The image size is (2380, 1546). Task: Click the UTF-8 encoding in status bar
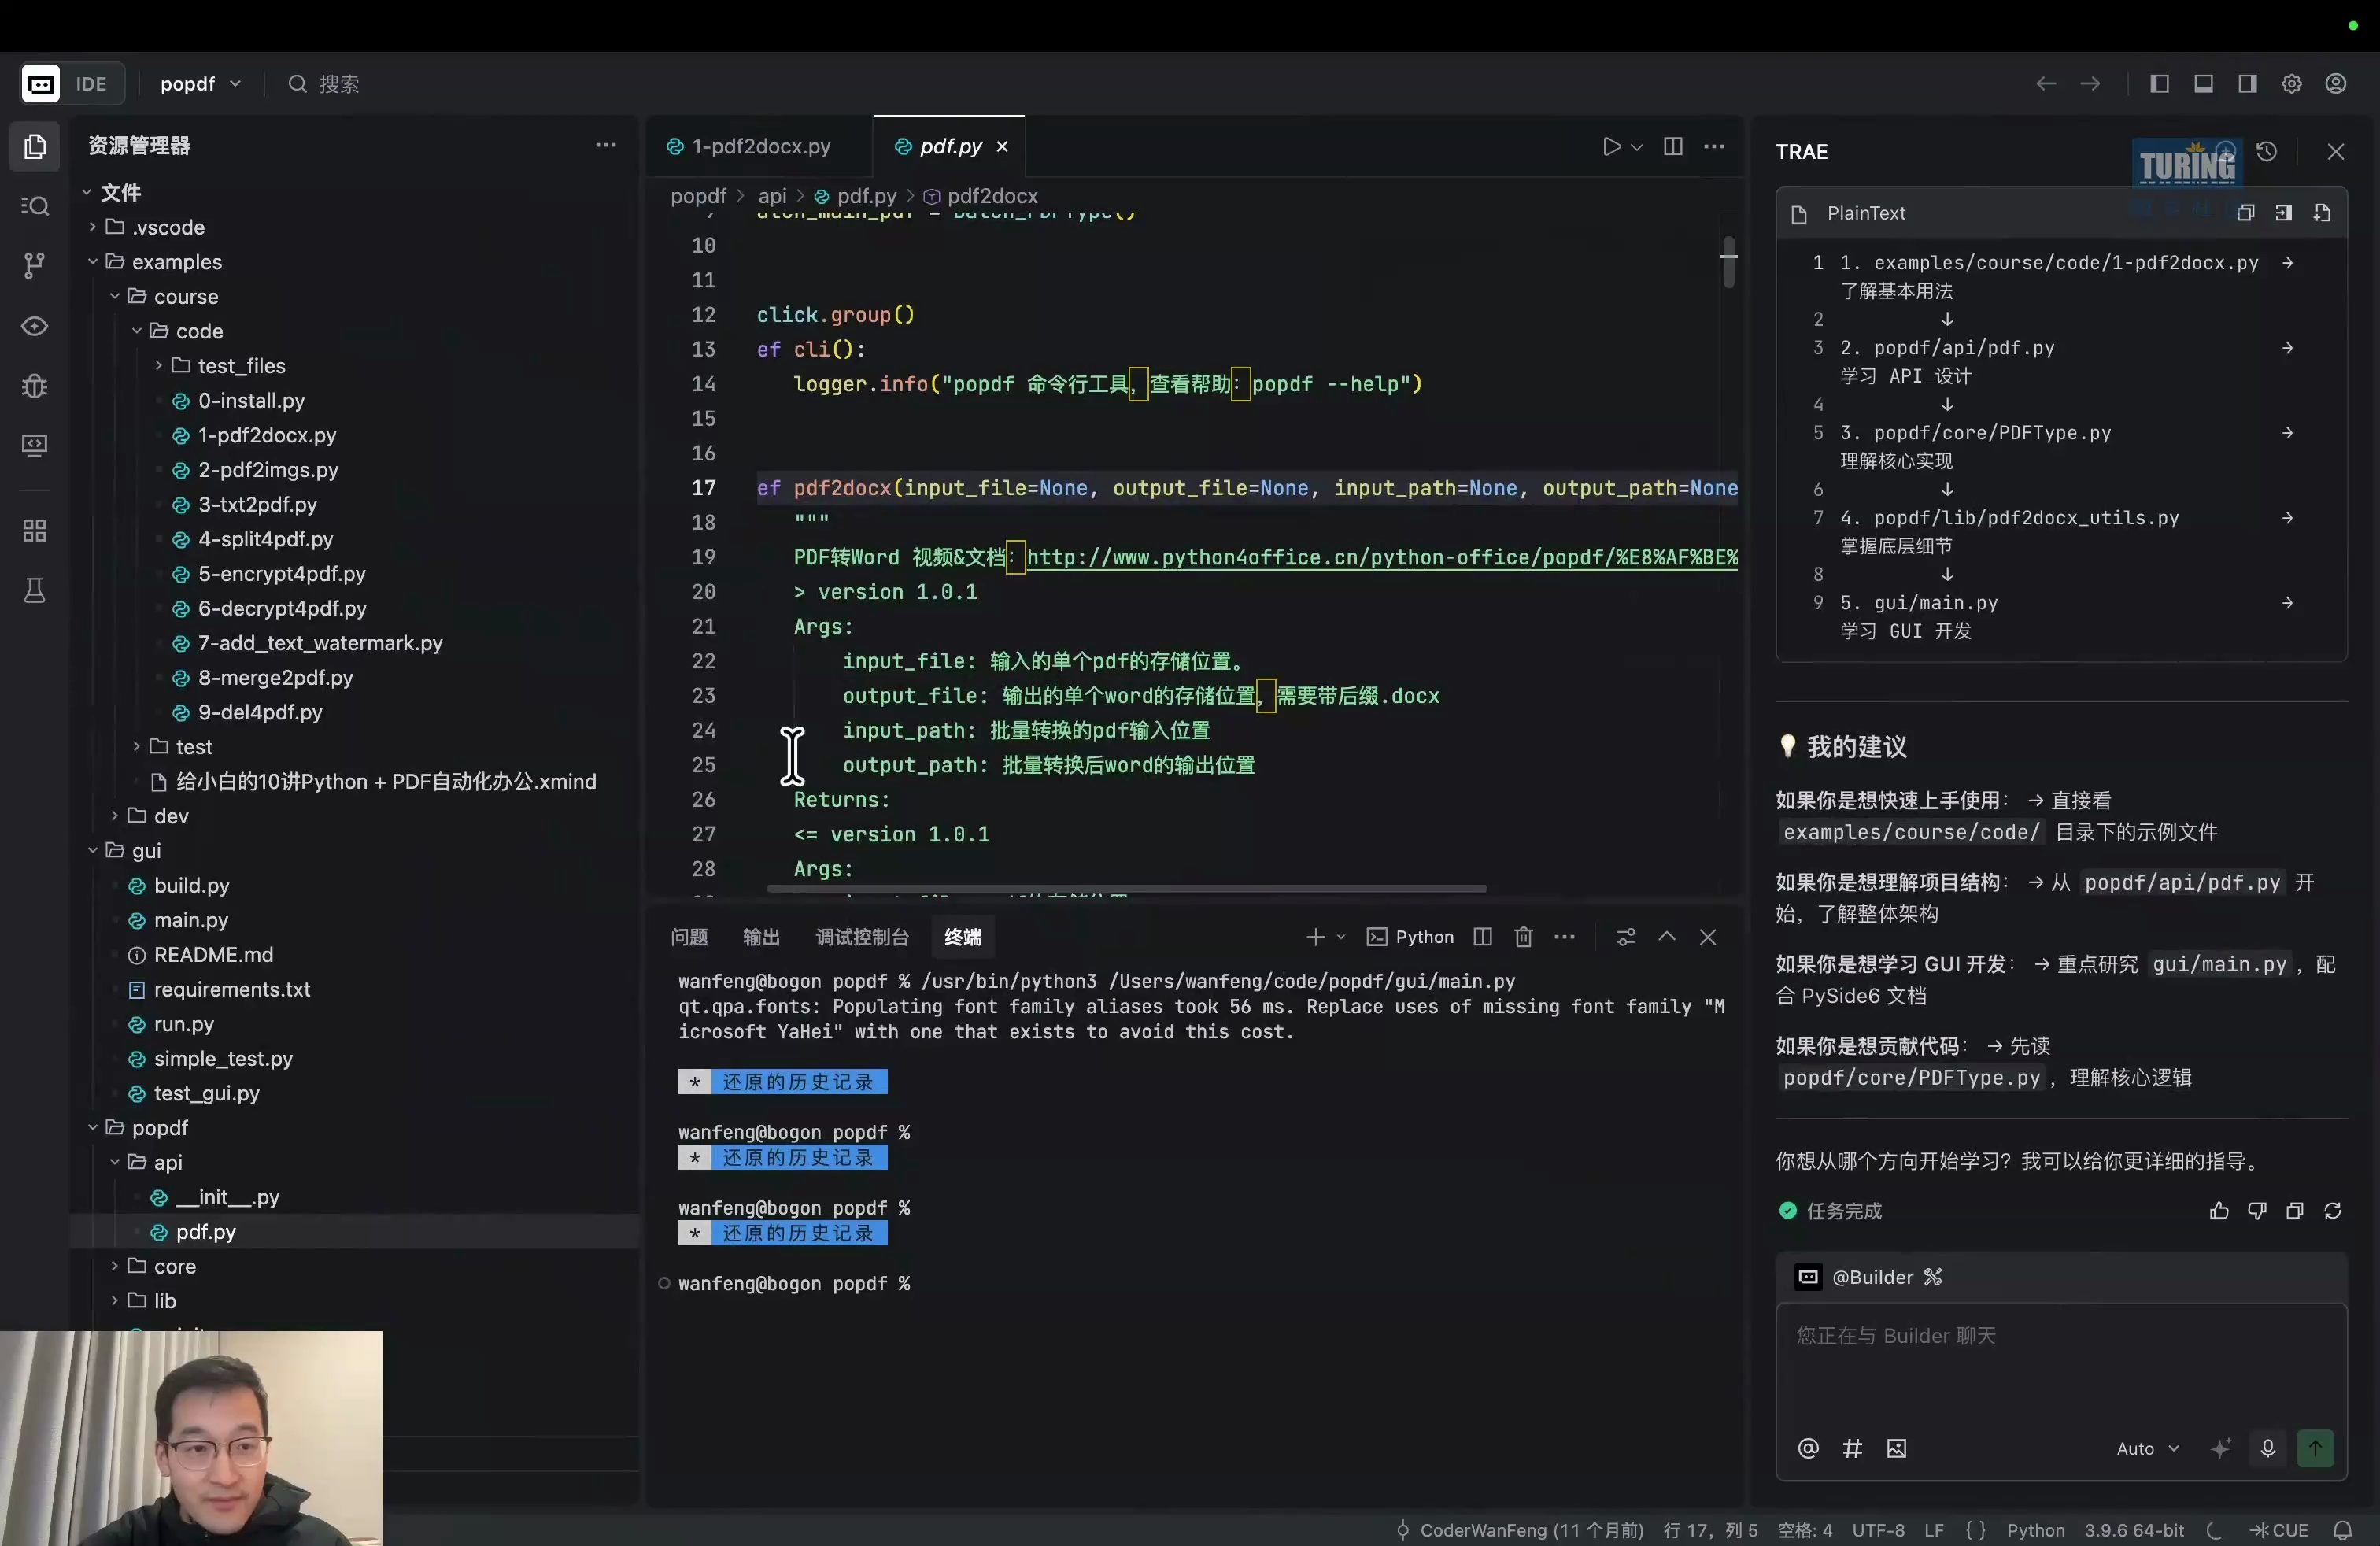[x=1877, y=1530]
